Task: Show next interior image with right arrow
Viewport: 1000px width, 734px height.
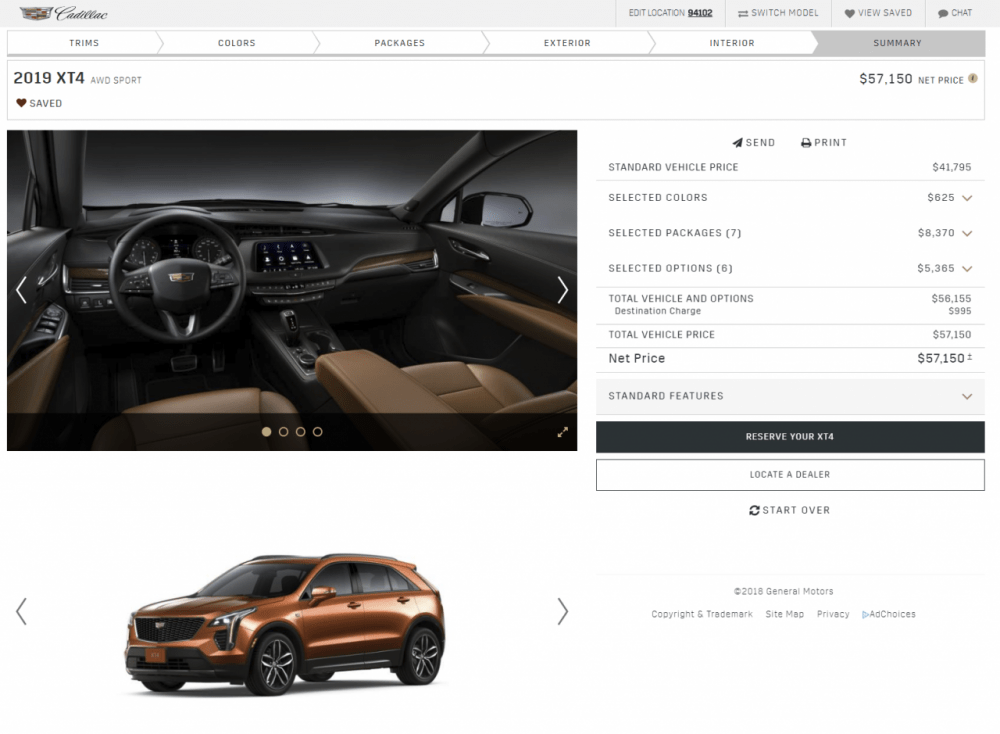Action: [562, 290]
